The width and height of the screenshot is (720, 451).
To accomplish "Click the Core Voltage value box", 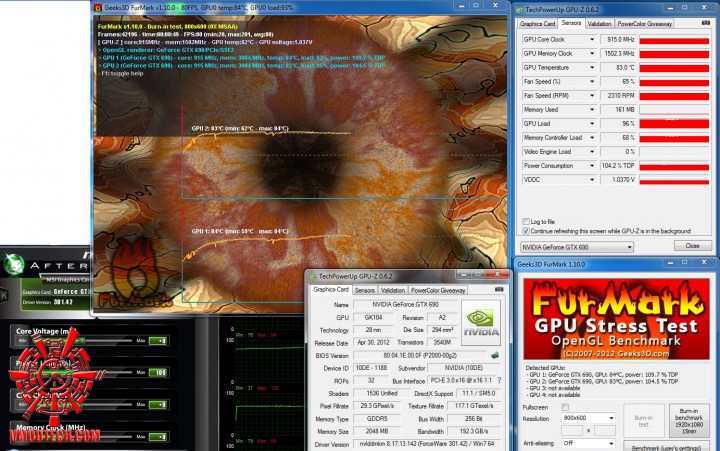I will pos(158,340).
